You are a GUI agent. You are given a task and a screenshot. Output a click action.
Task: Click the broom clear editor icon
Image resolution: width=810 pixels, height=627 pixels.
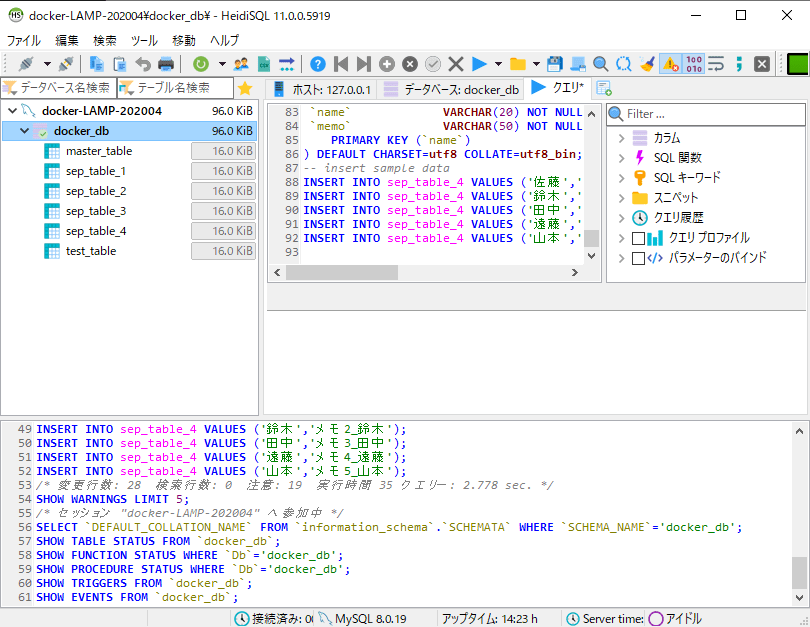tap(647, 64)
